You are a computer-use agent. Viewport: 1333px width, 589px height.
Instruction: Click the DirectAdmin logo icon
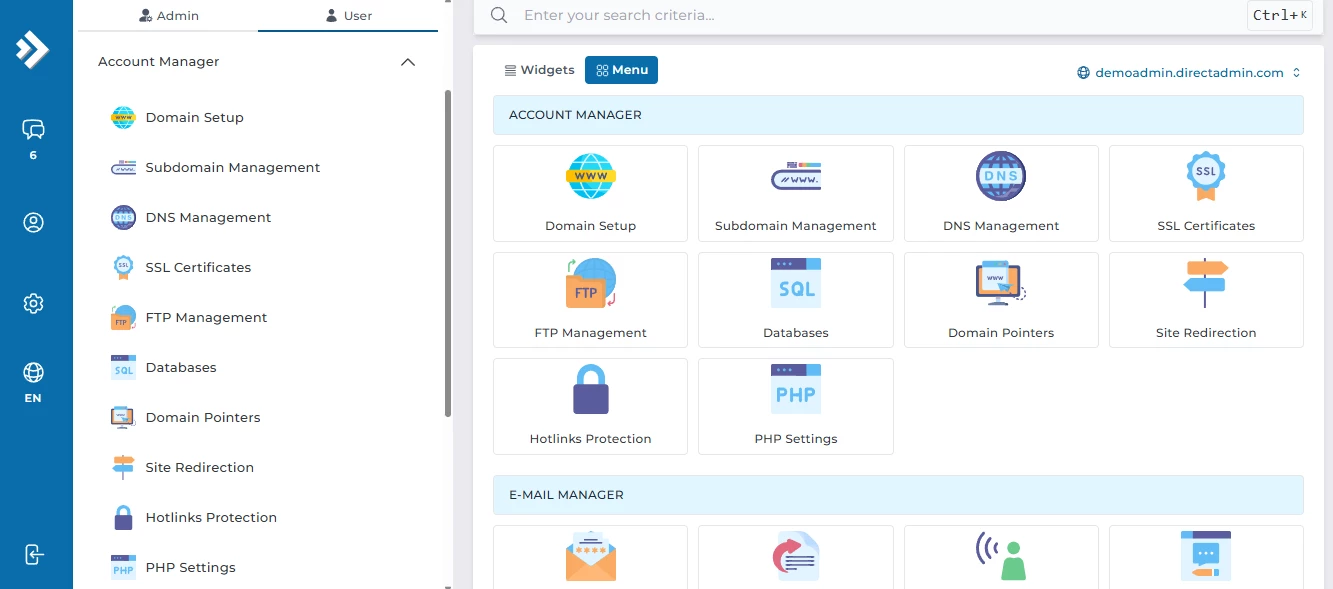coord(33,50)
